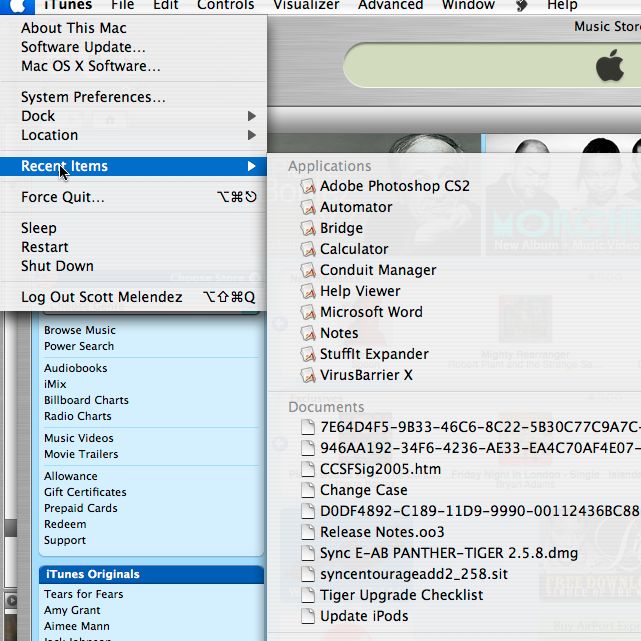View Radio Charts
Image resolution: width=641 pixels, height=641 pixels.
coord(78,416)
